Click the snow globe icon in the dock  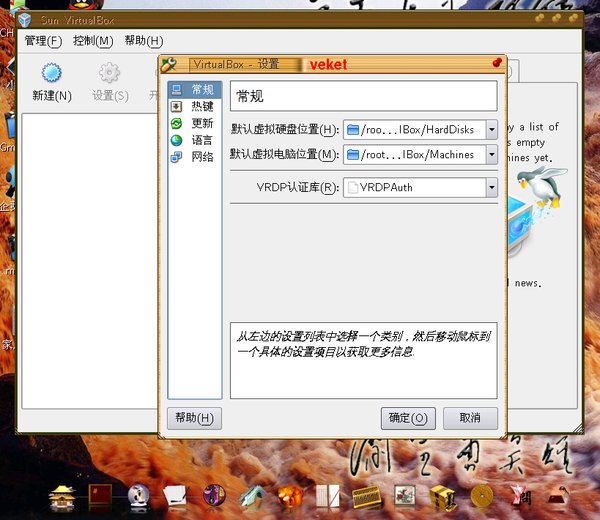pyautogui.click(x=139, y=496)
